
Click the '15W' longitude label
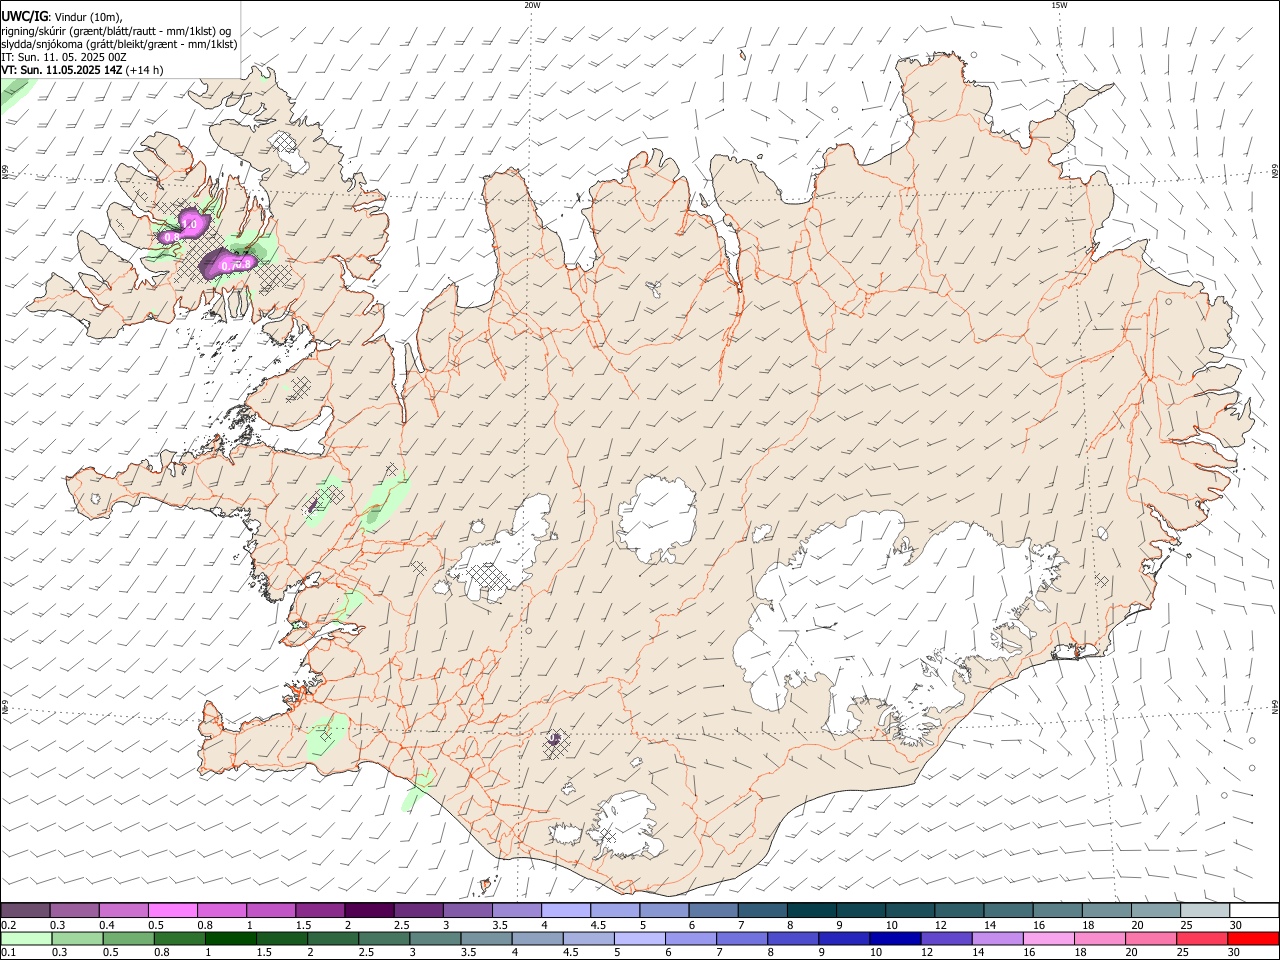[1059, 5]
